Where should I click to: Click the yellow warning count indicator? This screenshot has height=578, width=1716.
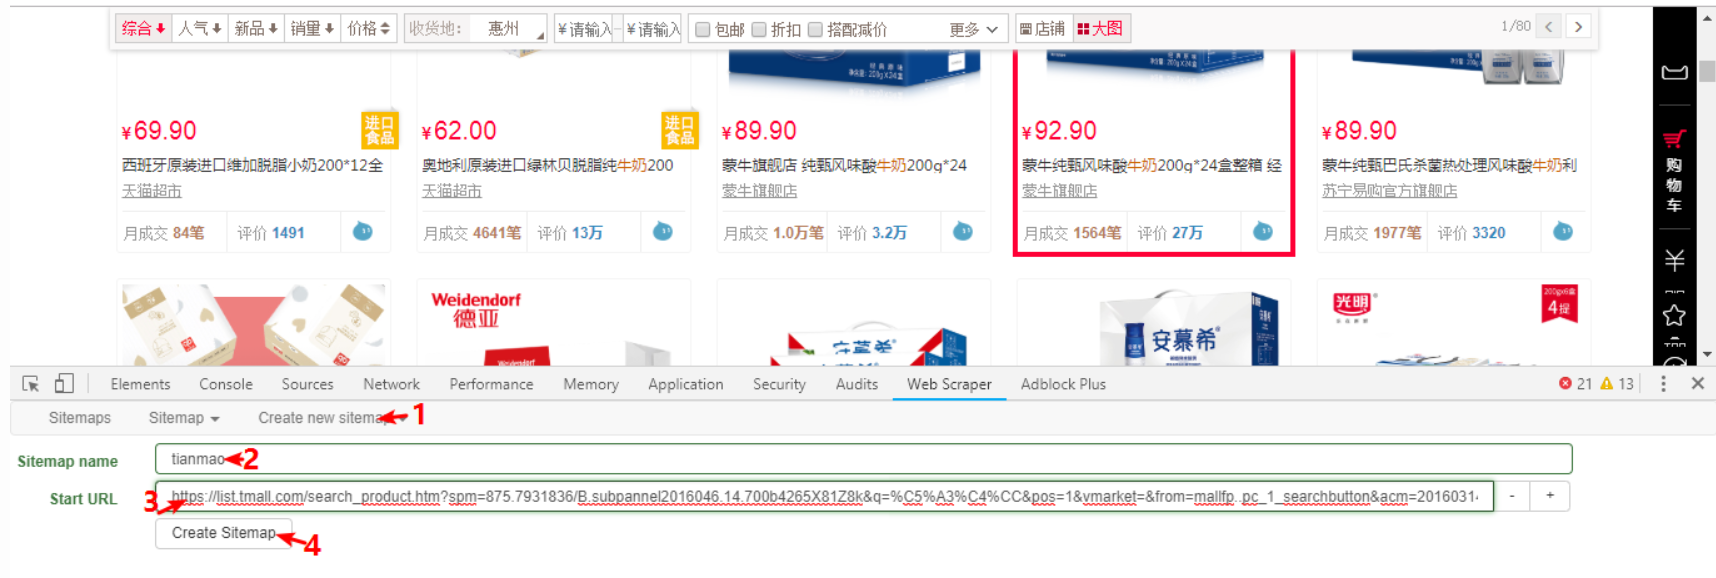[x=1617, y=384]
